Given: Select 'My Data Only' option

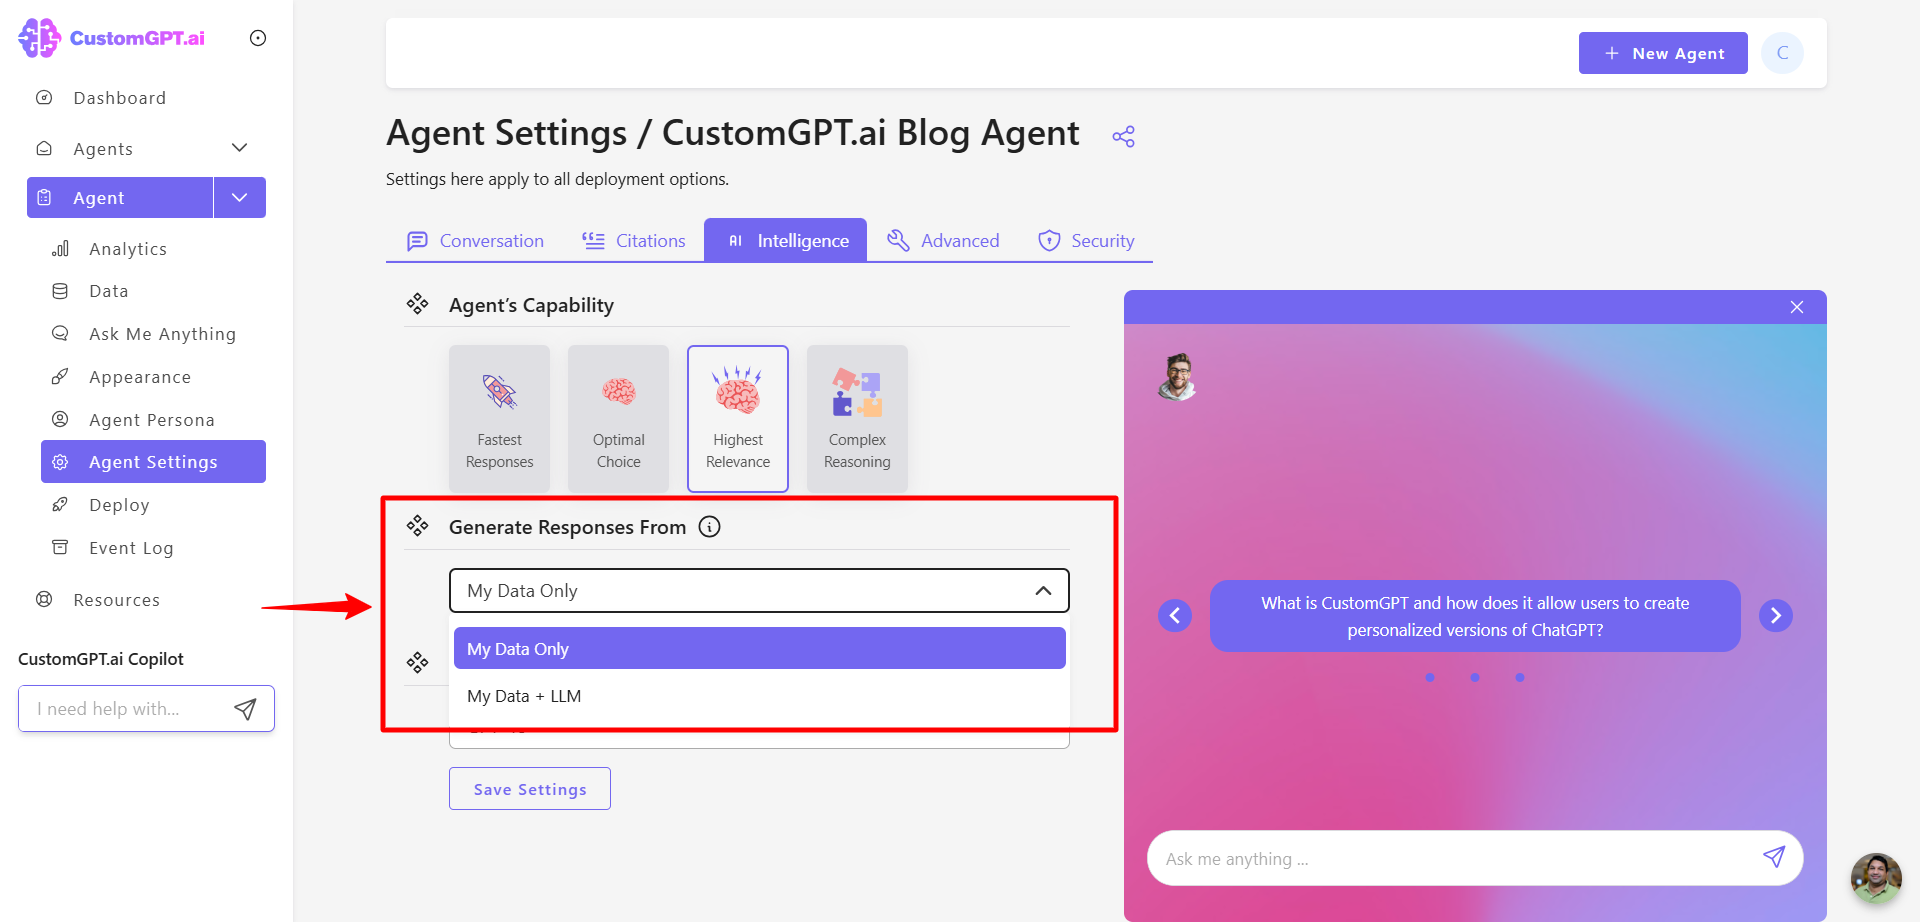Looking at the screenshot, I should tap(759, 648).
